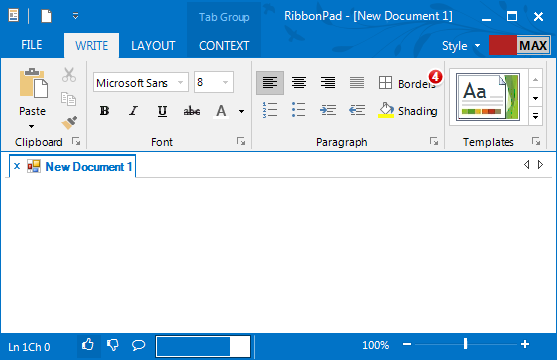The image size is (557, 360).
Task: Create a new document from quick access
Action: (46, 16)
